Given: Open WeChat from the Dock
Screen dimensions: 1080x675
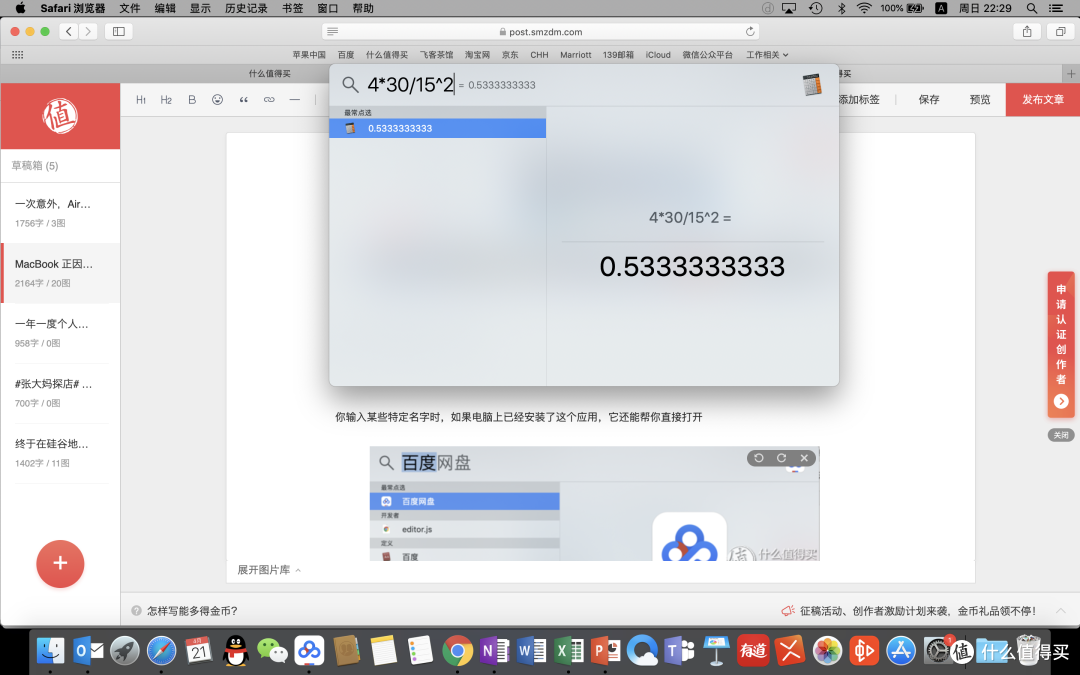Looking at the screenshot, I should pos(272,650).
